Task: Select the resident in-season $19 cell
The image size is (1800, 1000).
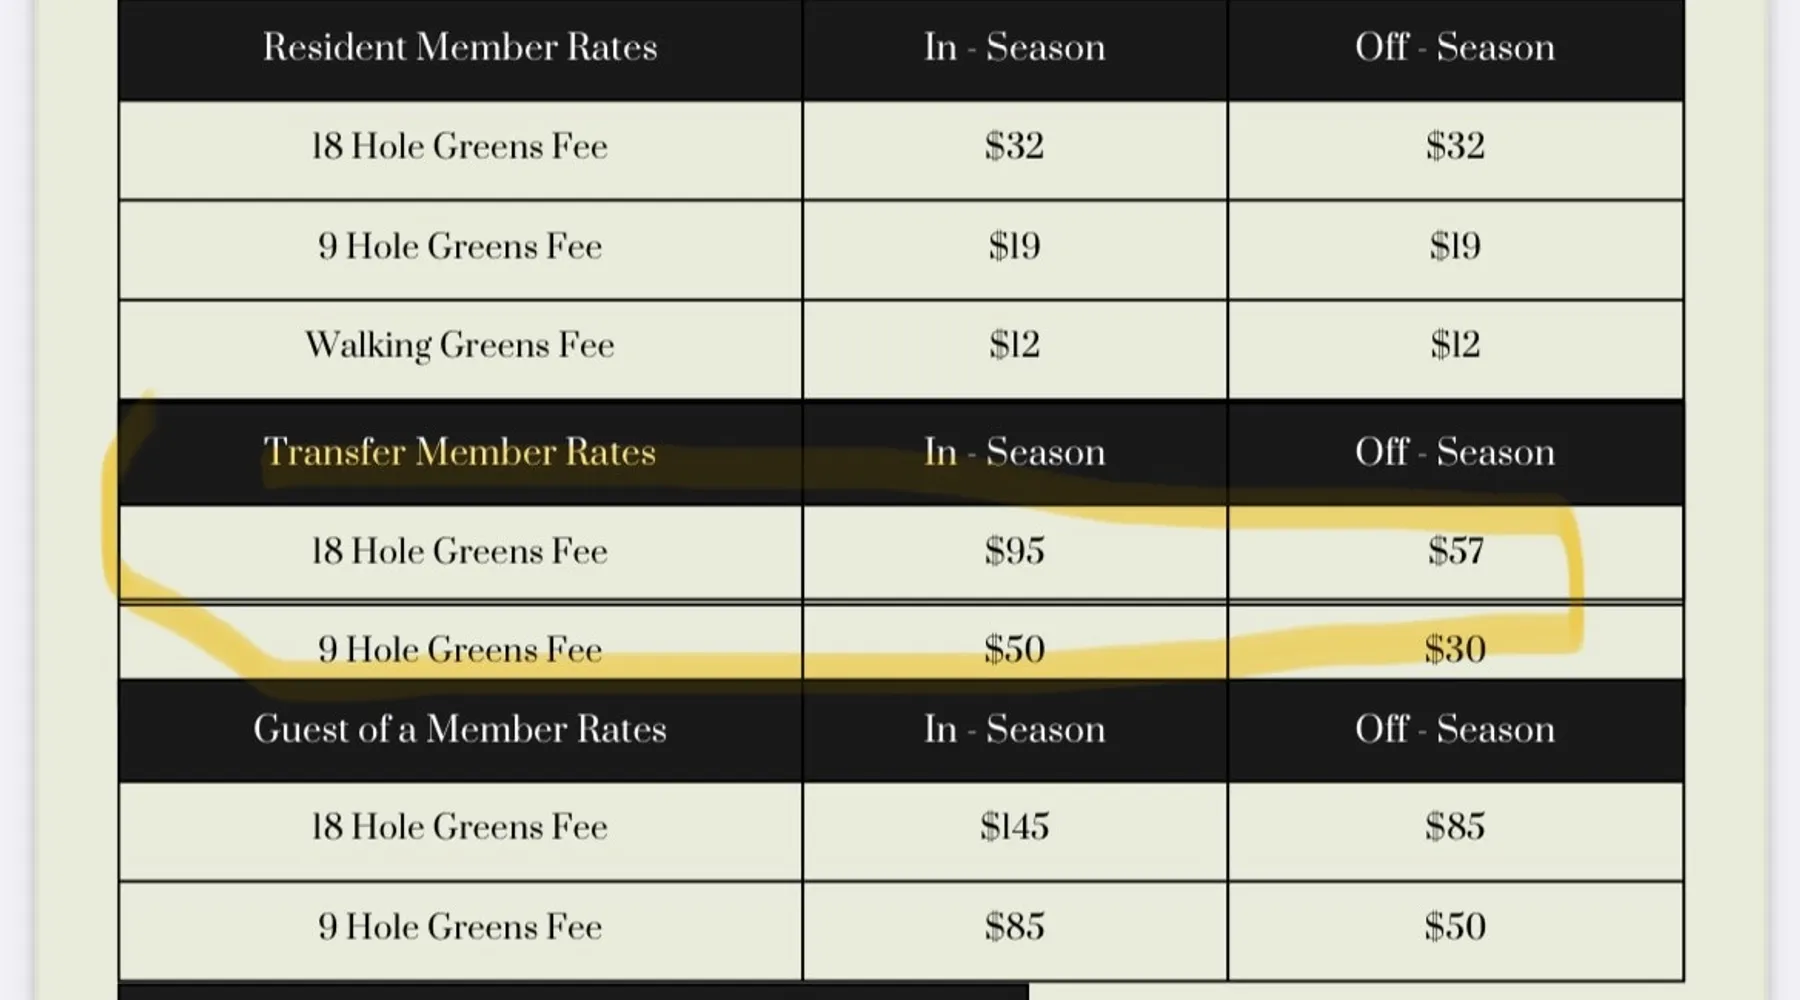Action: 1014,246
